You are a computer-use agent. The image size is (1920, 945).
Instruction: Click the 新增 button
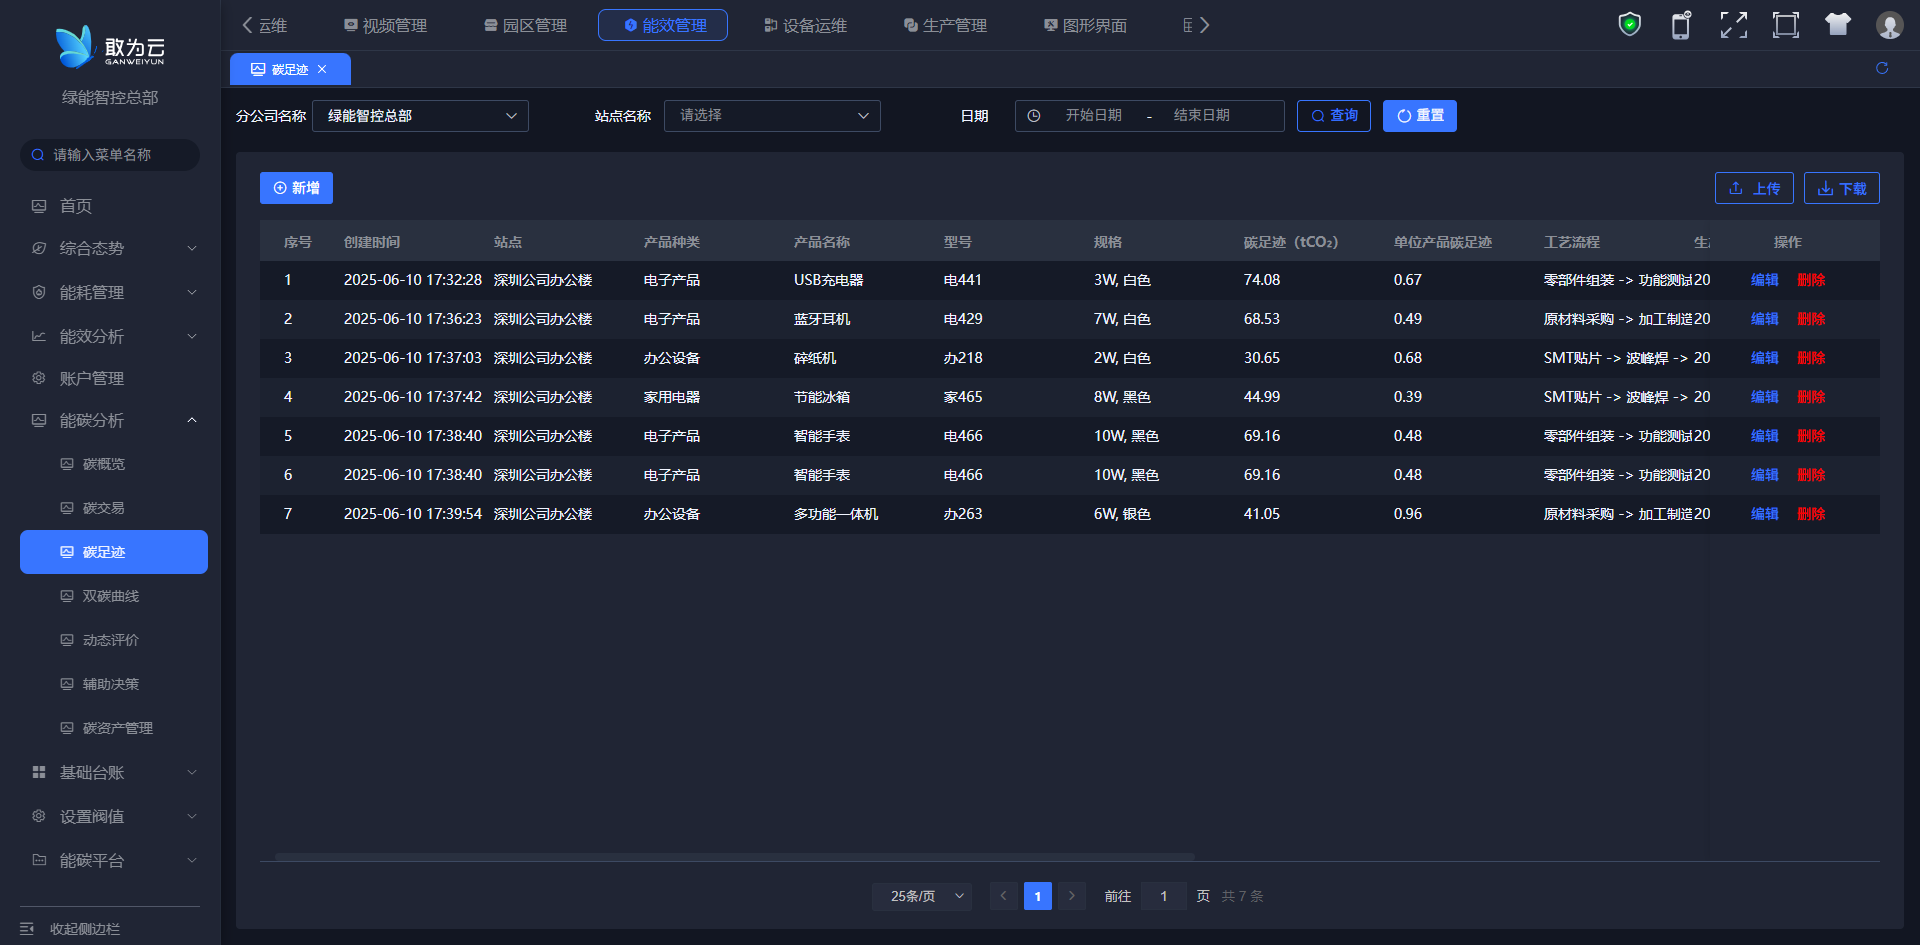(296, 188)
